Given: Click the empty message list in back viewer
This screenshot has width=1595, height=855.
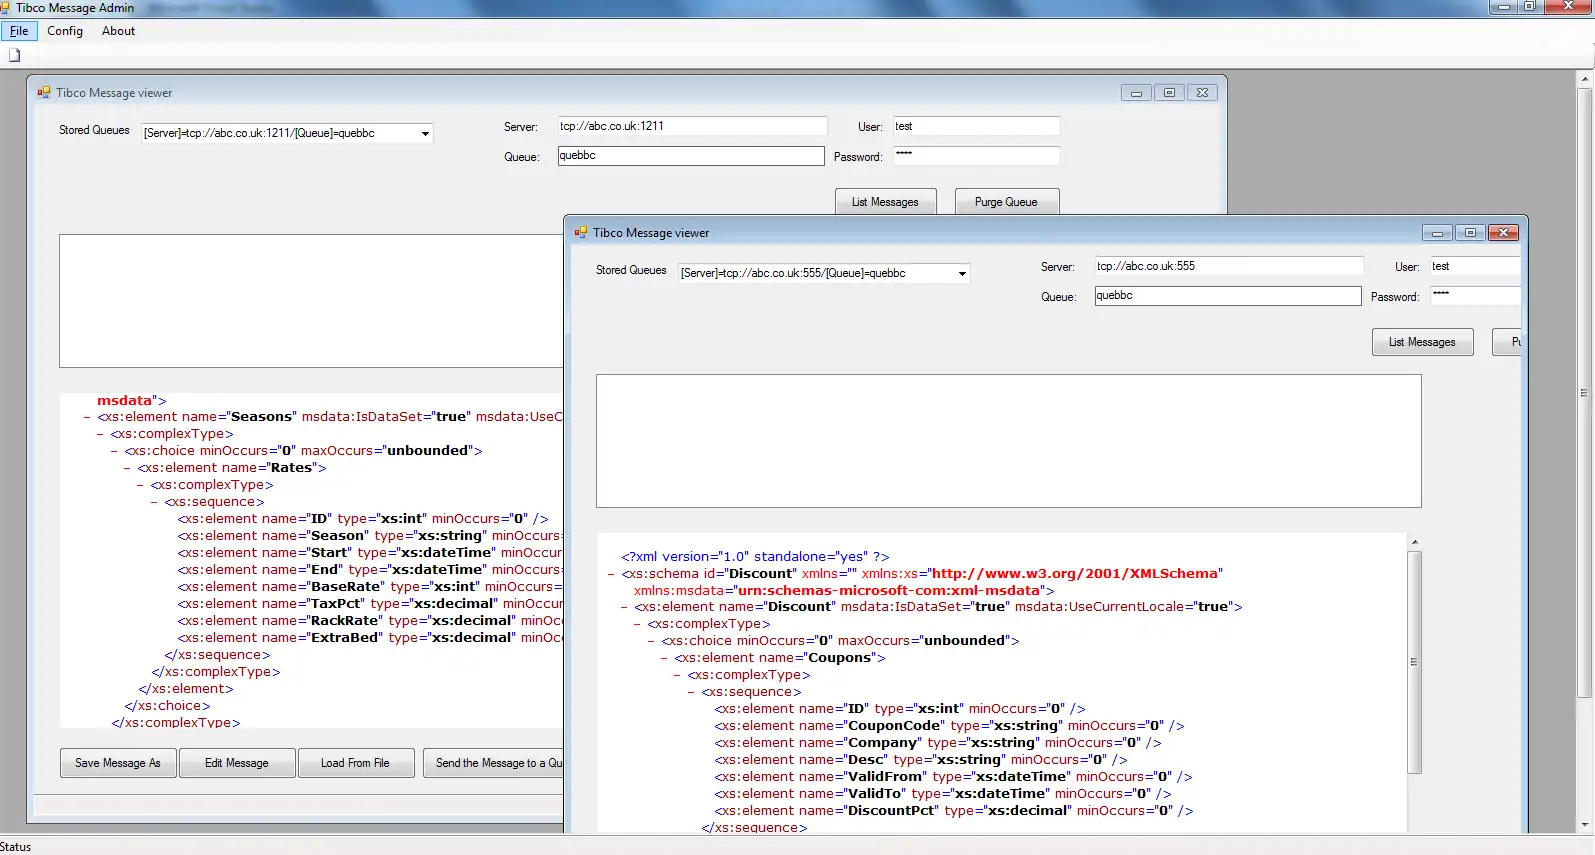Looking at the screenshot, I should click(311, 301).
